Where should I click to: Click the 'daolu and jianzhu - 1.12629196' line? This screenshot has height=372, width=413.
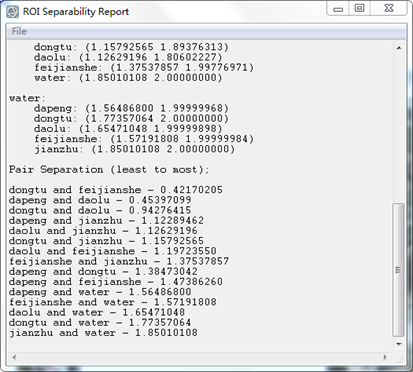[x=103, y=231]
